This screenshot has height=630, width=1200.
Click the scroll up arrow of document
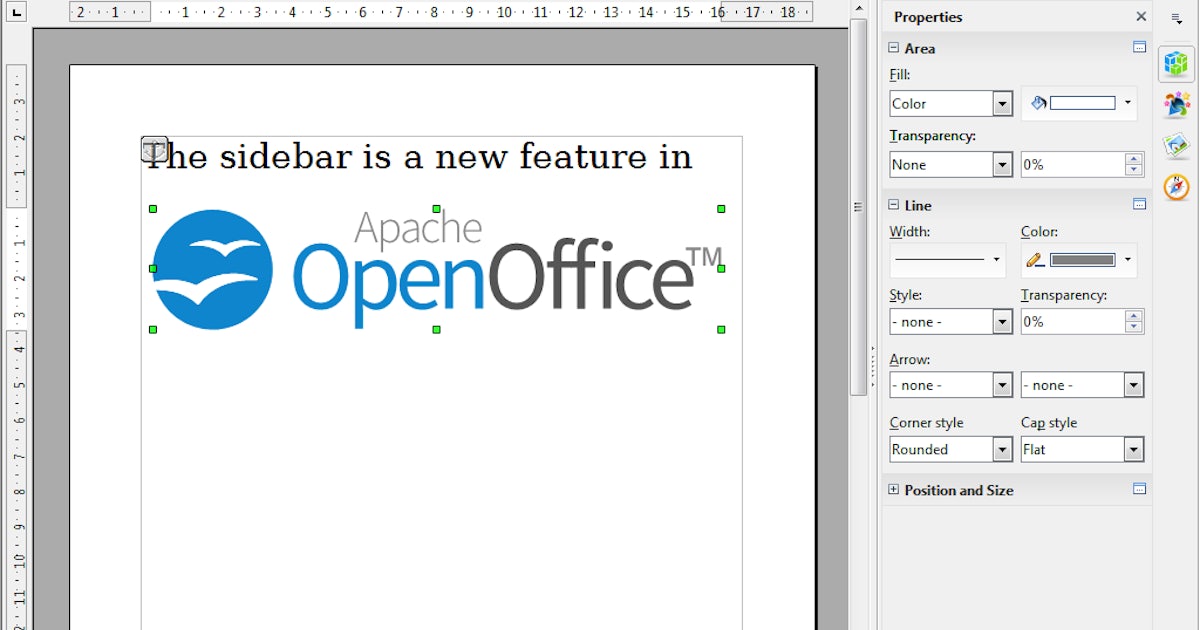tap(858, 9)
